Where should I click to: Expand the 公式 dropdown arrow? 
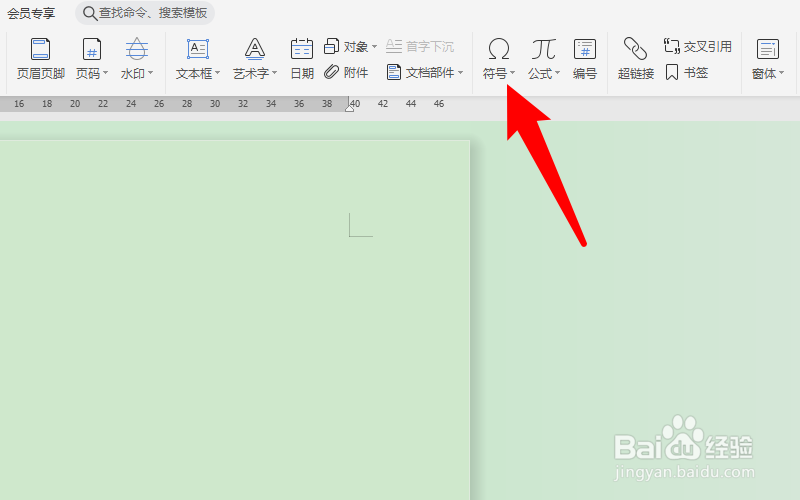tap(558, 73)
